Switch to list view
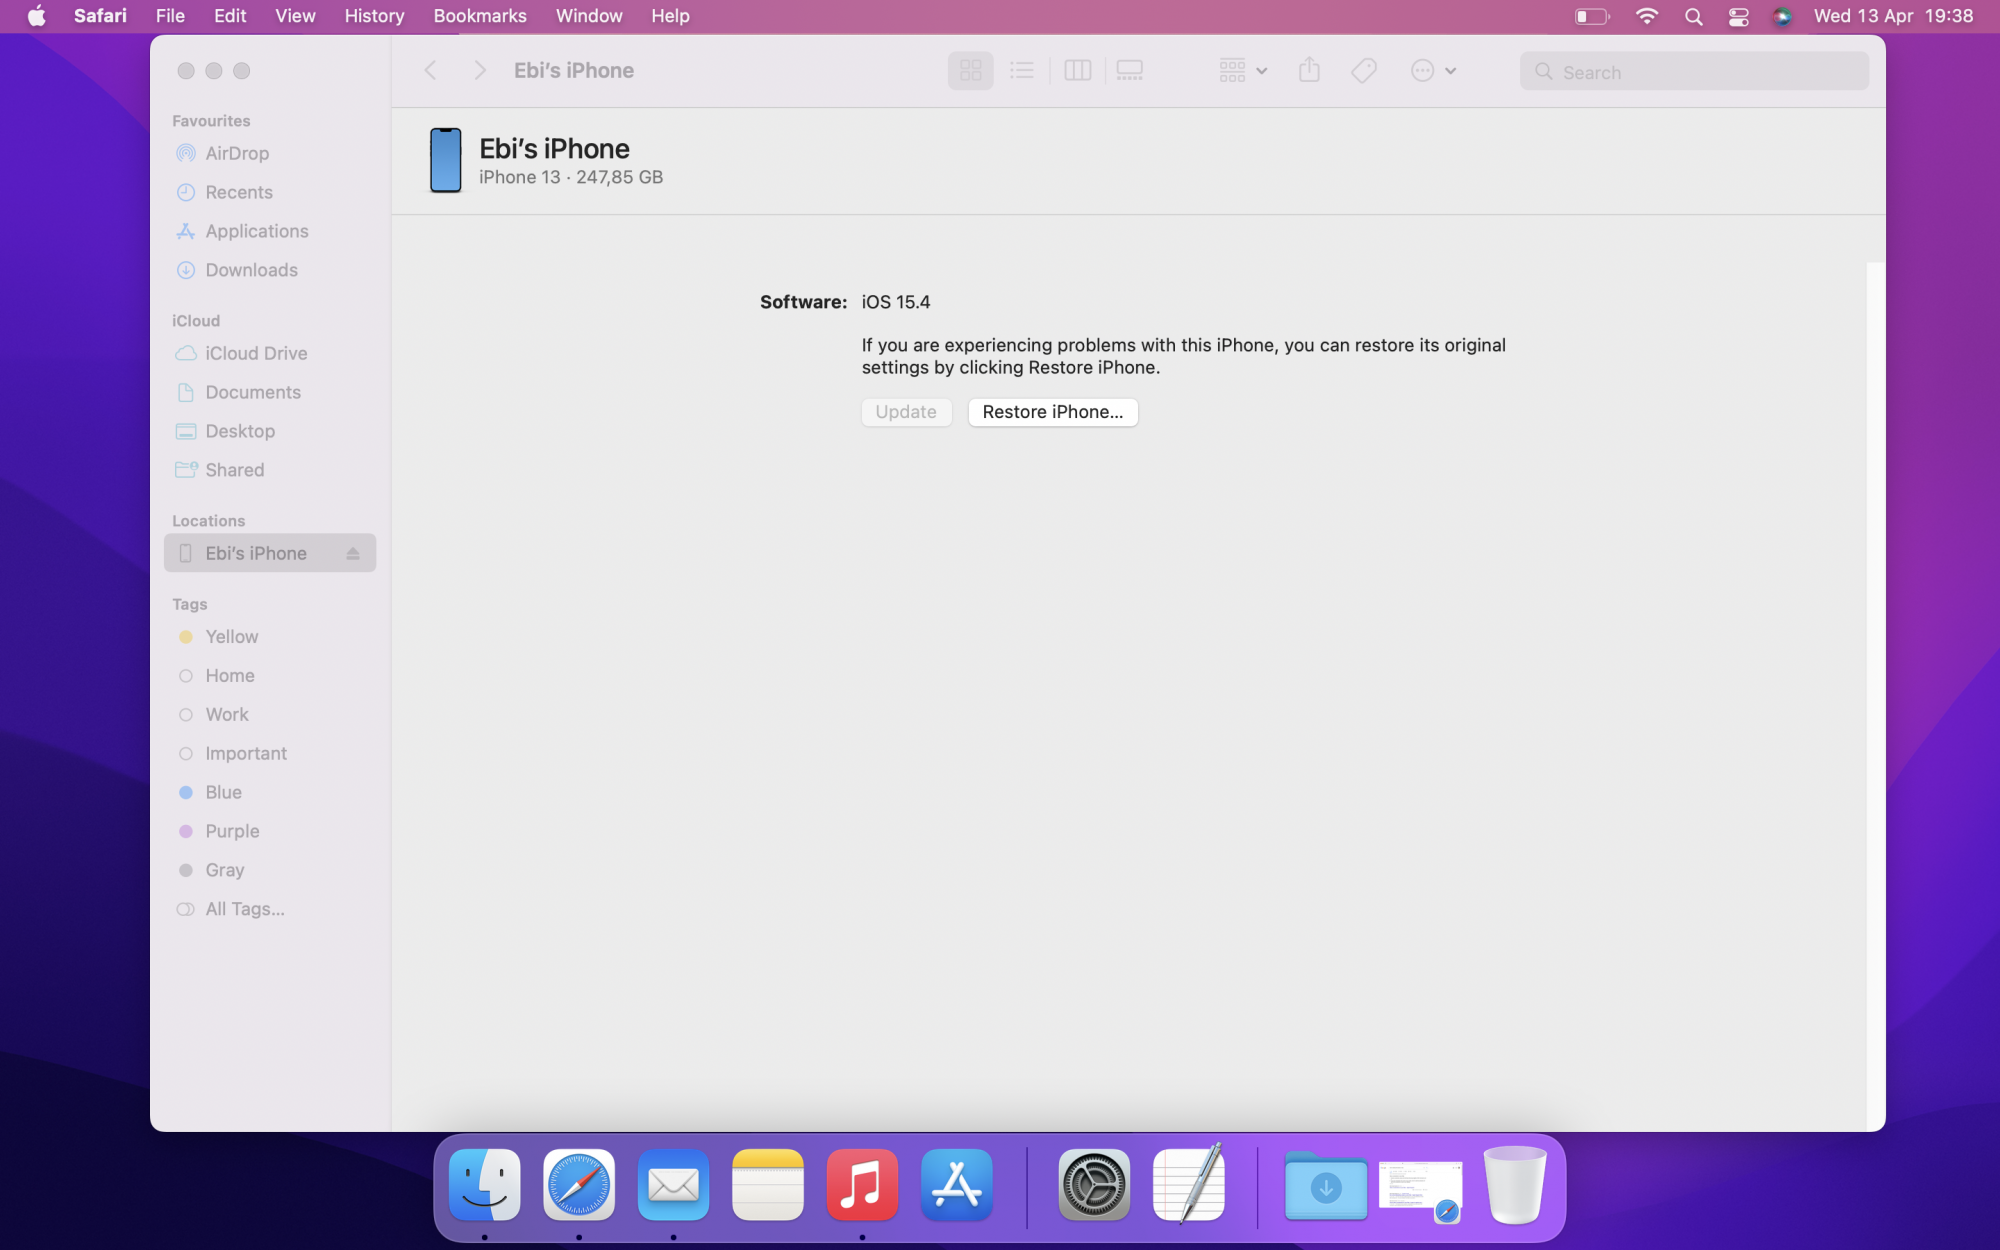The width and height of the screenshot is (2000, 1250). click(1022, 70)
